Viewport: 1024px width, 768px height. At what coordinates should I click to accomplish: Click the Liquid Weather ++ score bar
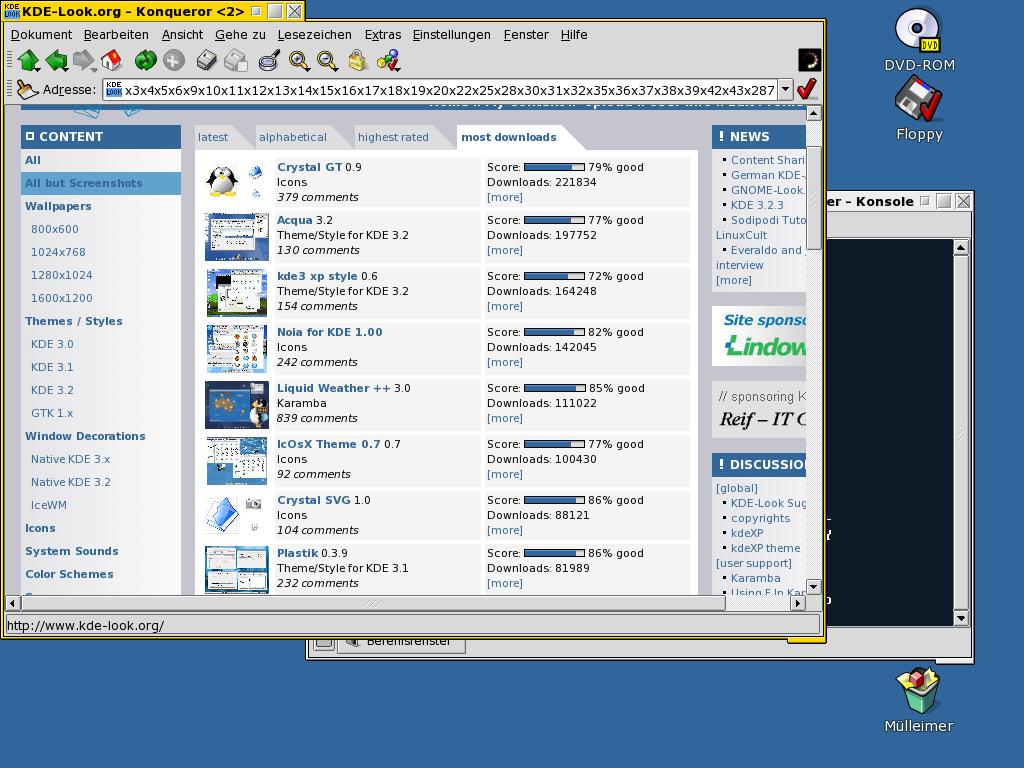pos(554,388)
